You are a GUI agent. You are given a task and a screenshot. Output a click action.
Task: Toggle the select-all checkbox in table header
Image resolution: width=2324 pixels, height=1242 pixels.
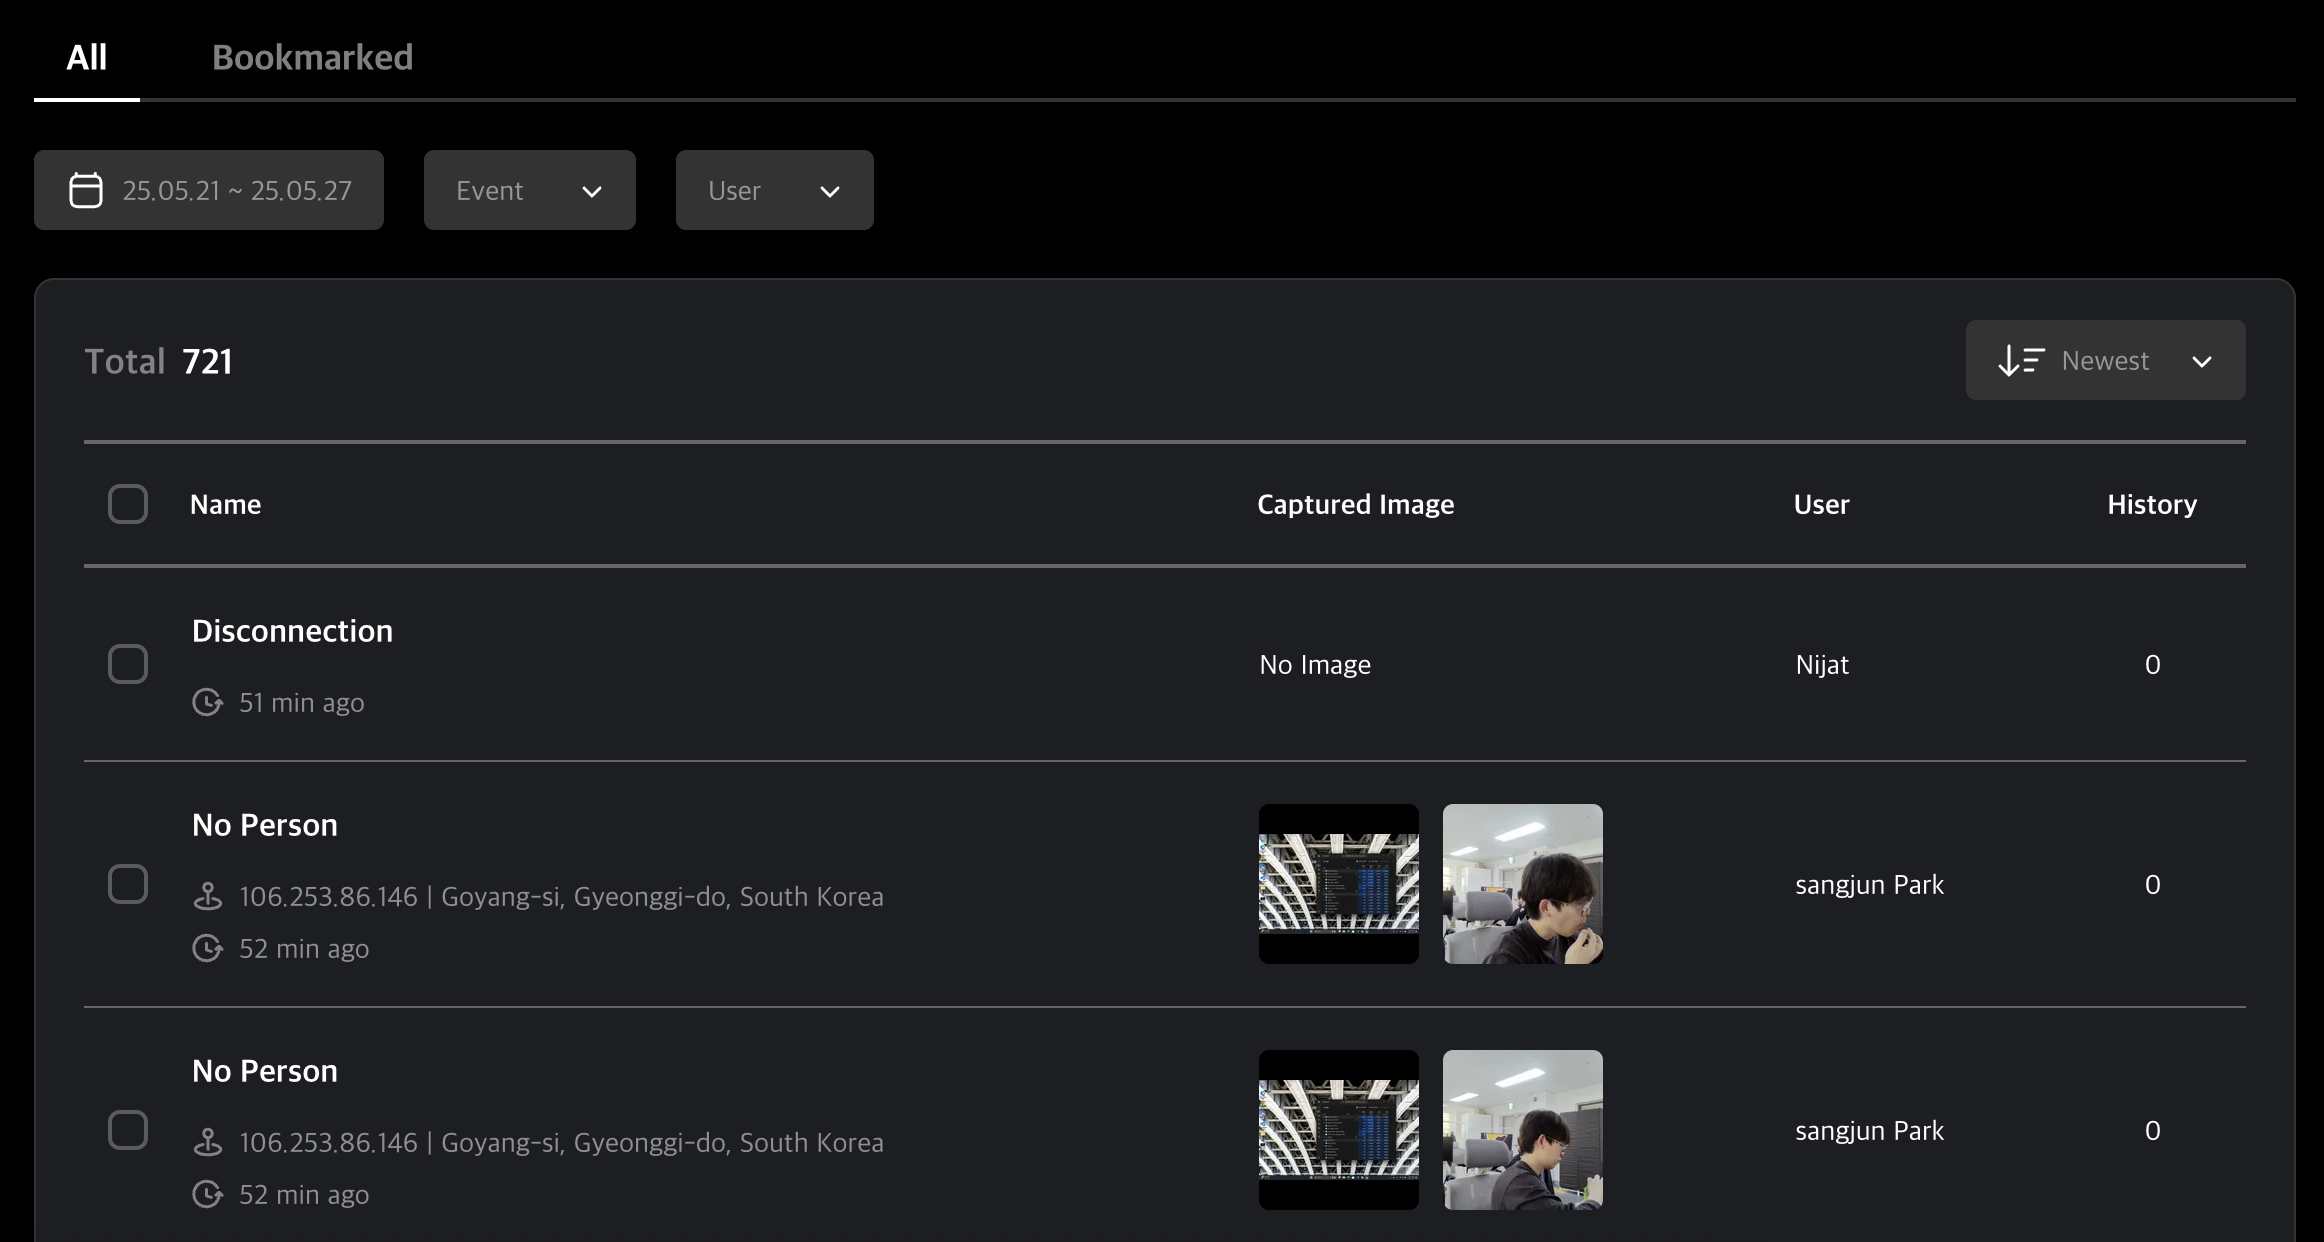coord(128,504)
